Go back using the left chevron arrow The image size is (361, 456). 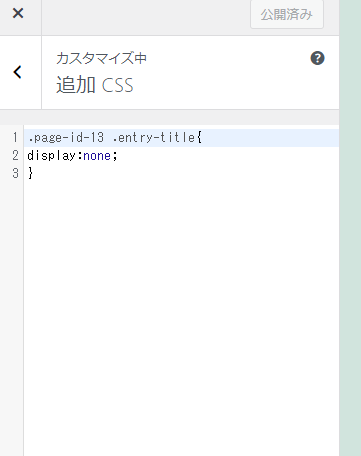(18, 72)
